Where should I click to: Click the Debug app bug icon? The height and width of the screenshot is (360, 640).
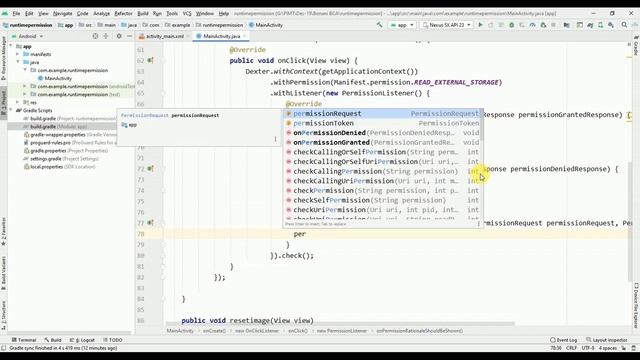pyautogui.click(x=511, y=25)
